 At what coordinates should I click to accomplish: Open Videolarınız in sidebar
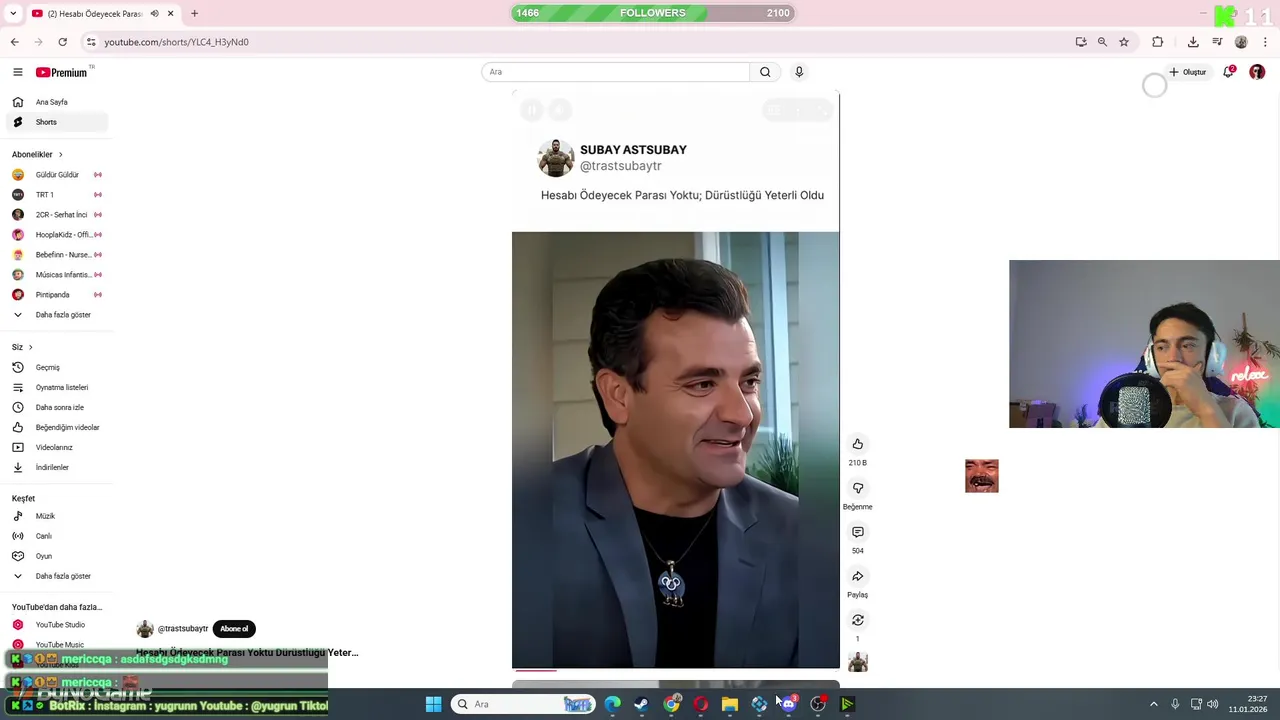pyautogui.click(x=56, y=447)
